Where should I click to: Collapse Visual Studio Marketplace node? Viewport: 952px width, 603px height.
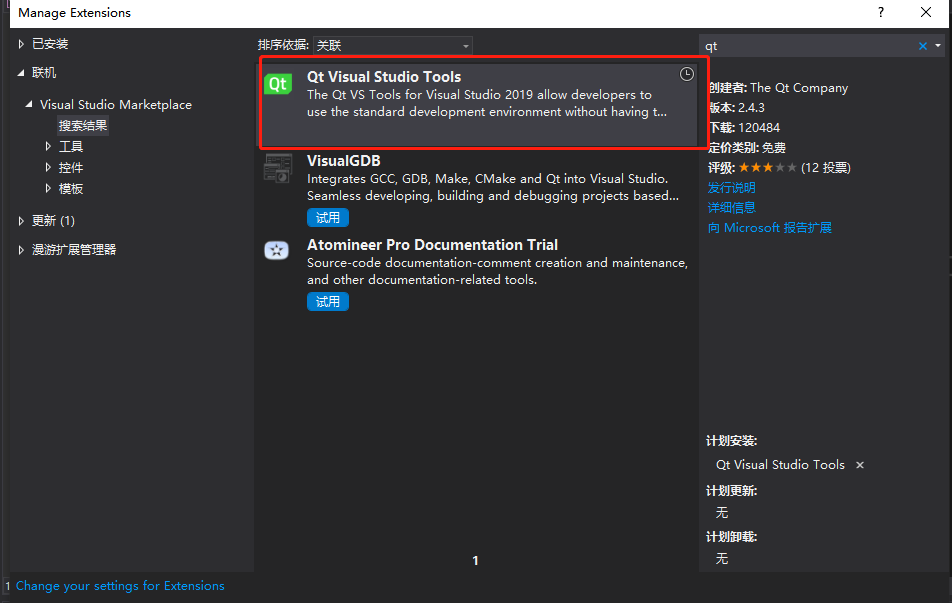(x=29, y=104)
